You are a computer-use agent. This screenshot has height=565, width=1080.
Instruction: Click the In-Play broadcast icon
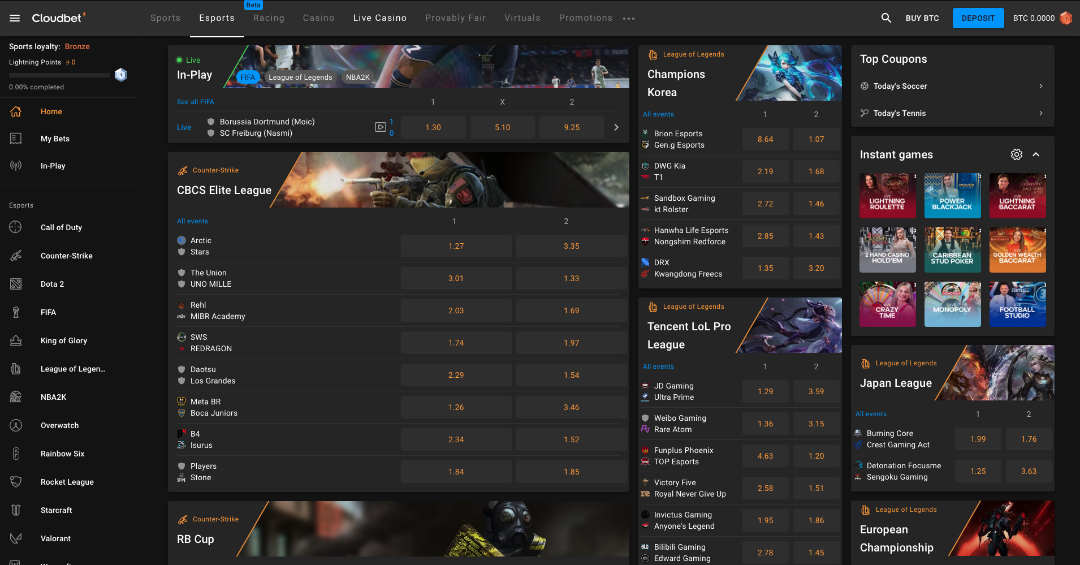pyautogui.click(x=16, y=166)
